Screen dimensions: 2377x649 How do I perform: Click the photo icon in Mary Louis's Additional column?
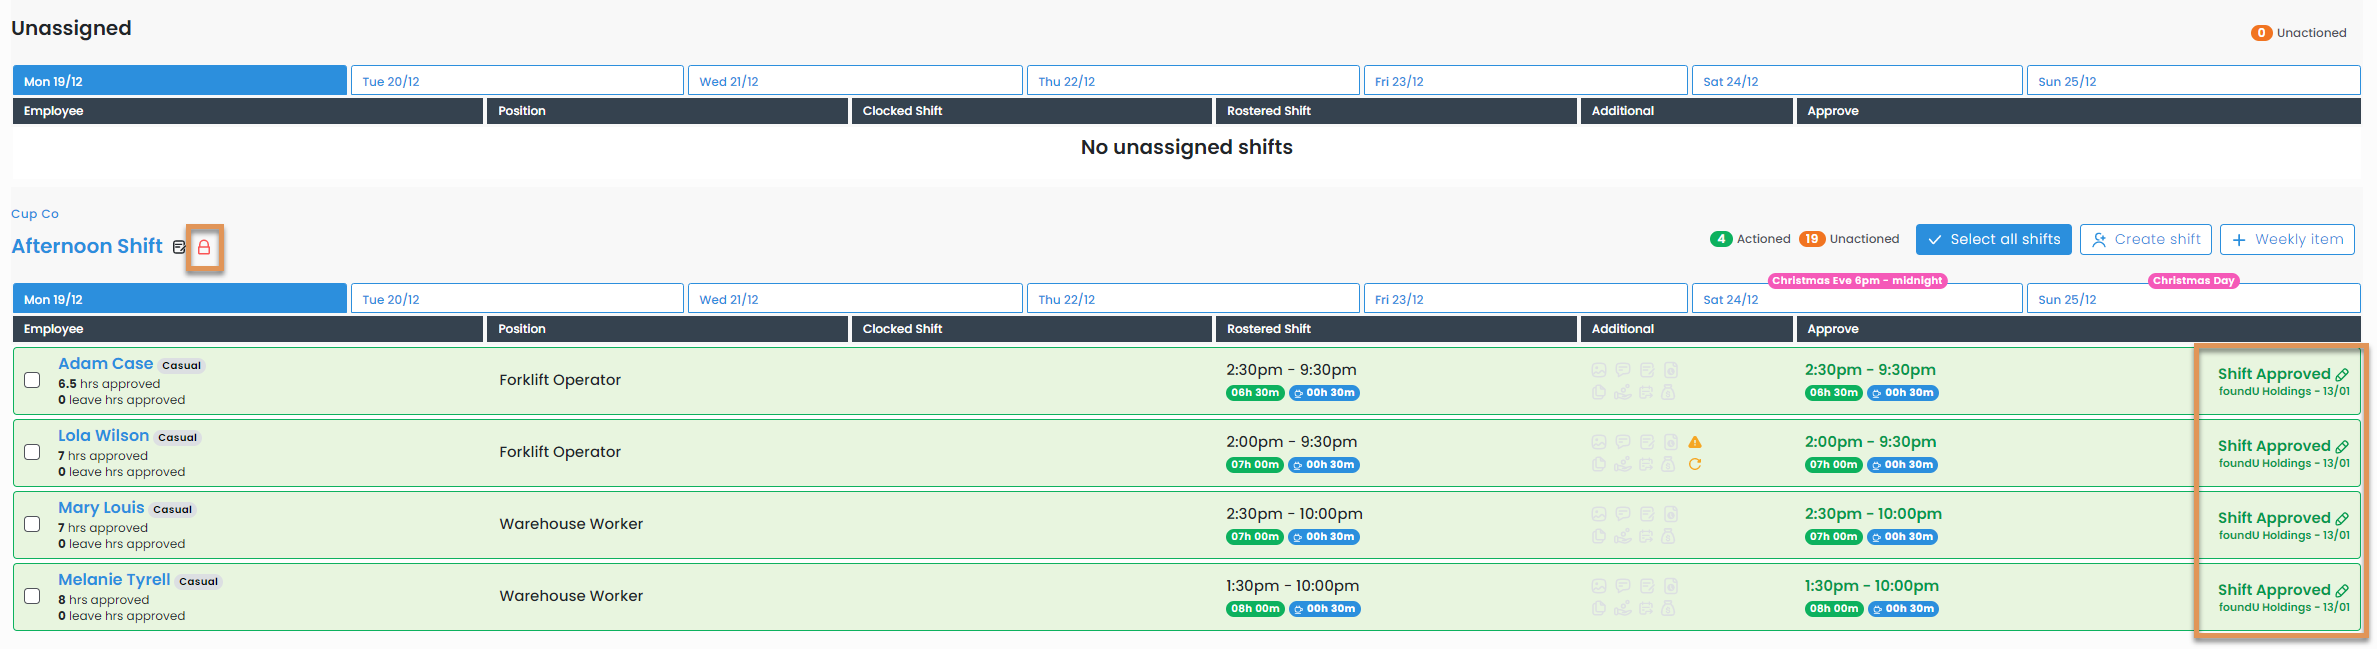point(1599,514)
